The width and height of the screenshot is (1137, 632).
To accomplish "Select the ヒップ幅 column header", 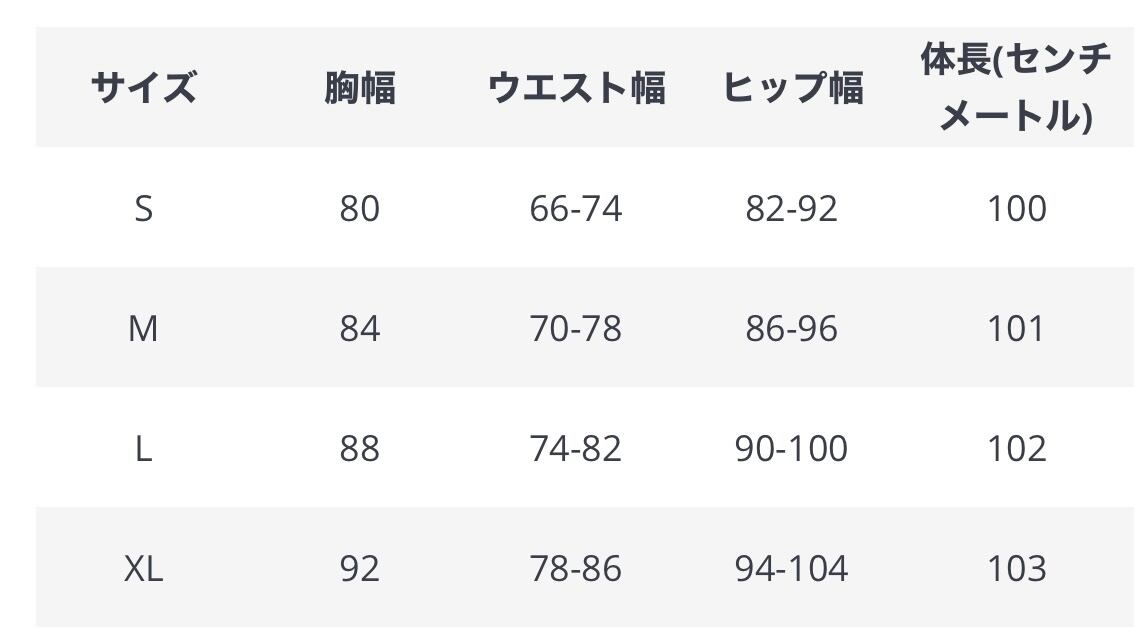I will point(792,88).
